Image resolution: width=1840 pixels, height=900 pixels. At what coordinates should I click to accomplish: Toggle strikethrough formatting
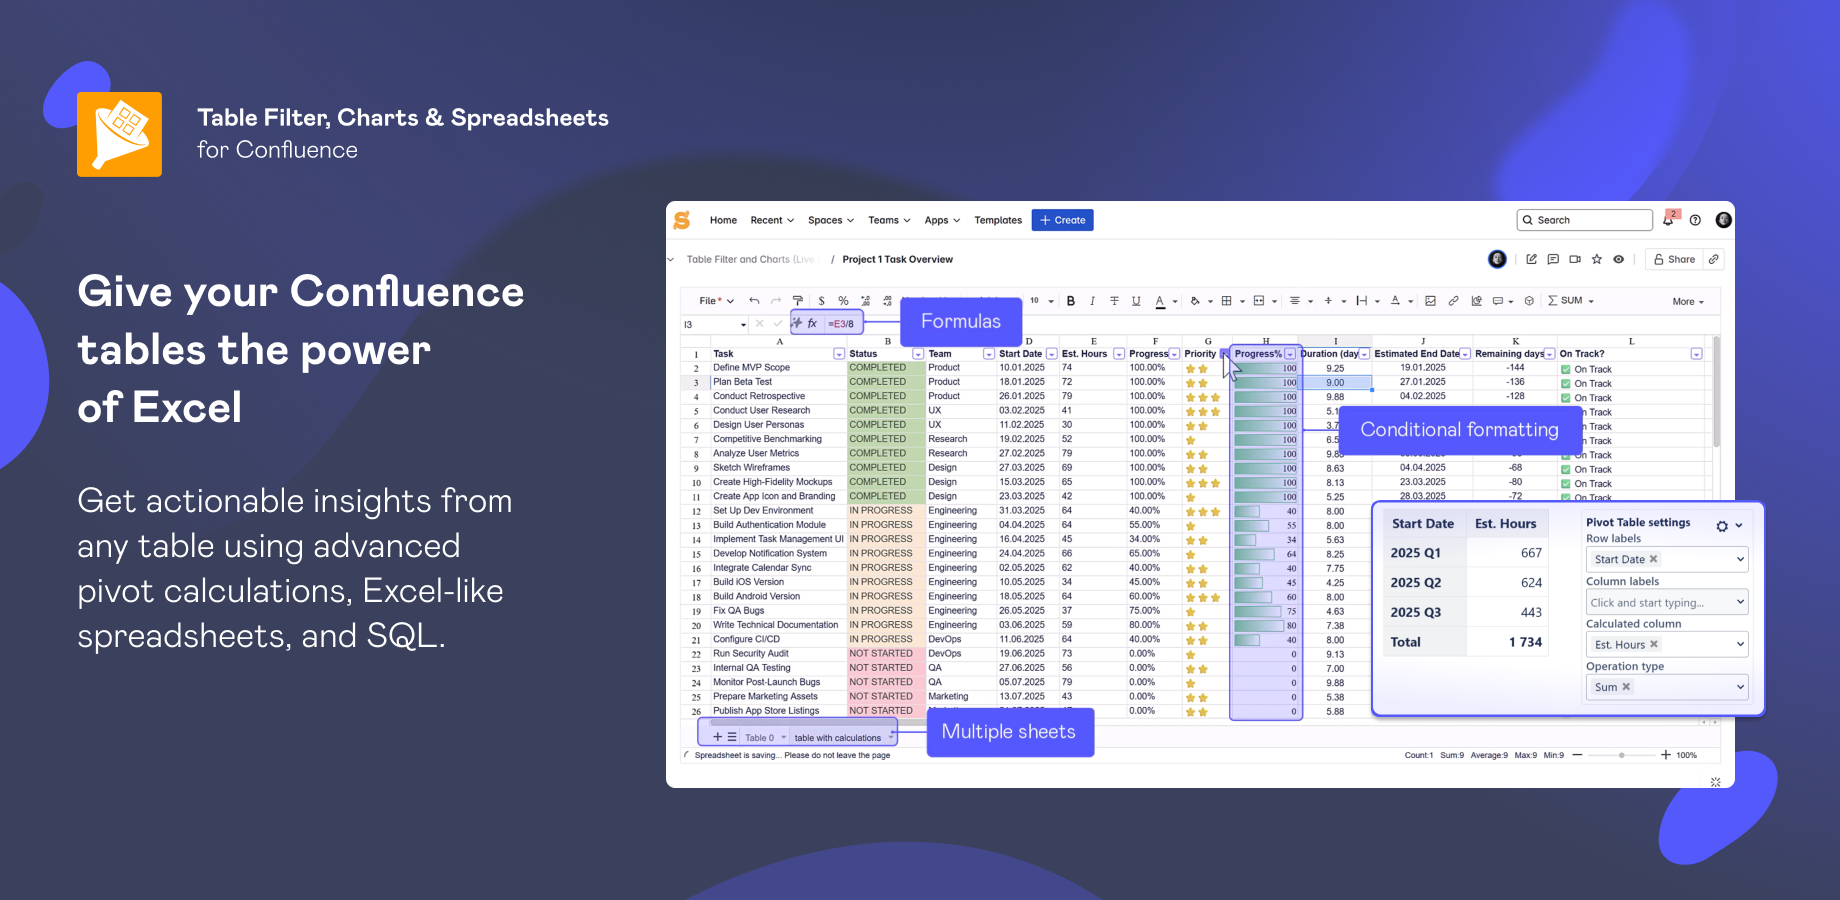1114,301
